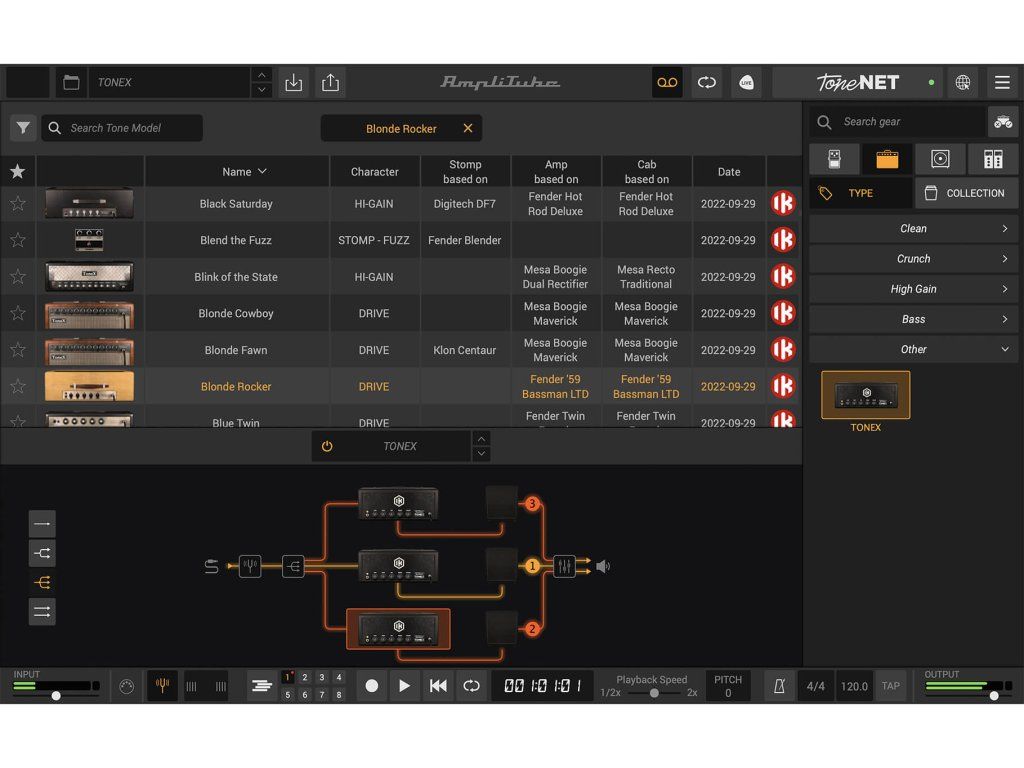Toggle favorite star for Blonde Cowboy
1024x768 pixels.
[x=17, y=313]
